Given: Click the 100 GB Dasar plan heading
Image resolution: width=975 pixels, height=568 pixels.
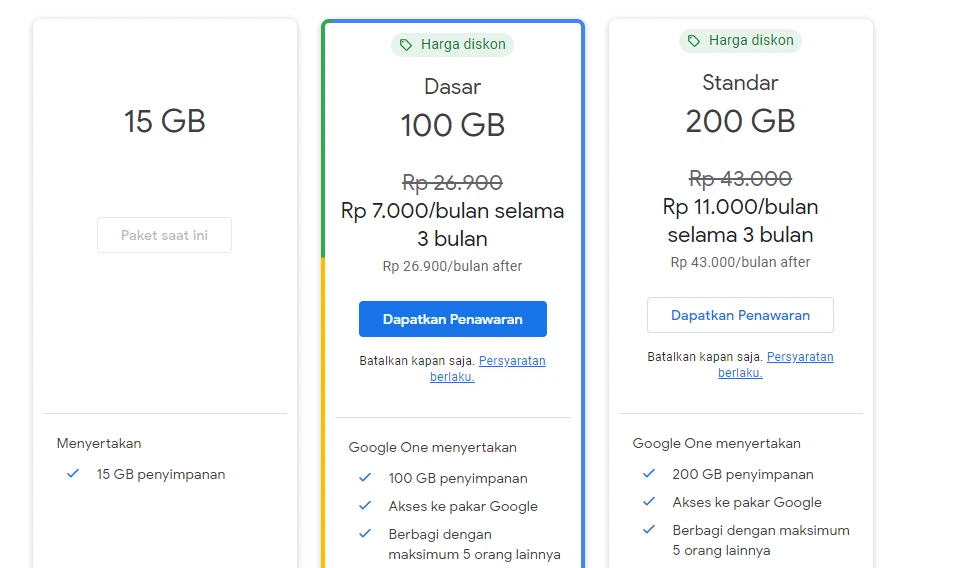Looking at the screenshot, I should (453, 125).
